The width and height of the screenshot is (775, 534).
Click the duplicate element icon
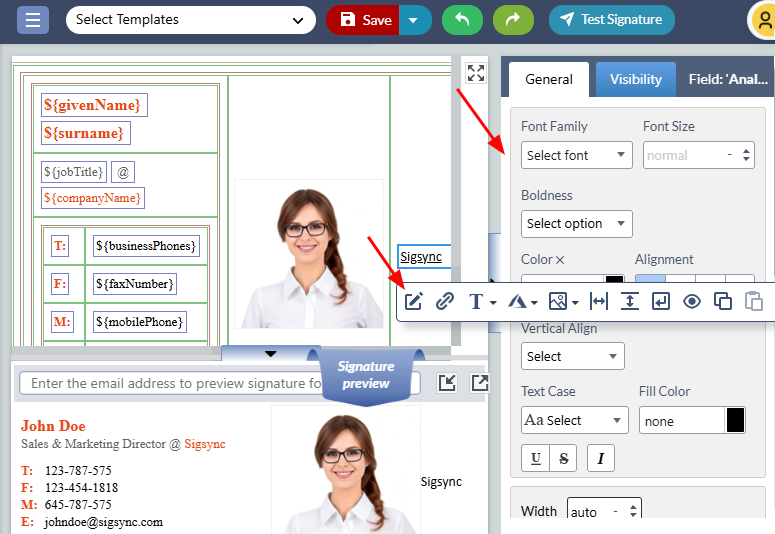coord(723,301)
